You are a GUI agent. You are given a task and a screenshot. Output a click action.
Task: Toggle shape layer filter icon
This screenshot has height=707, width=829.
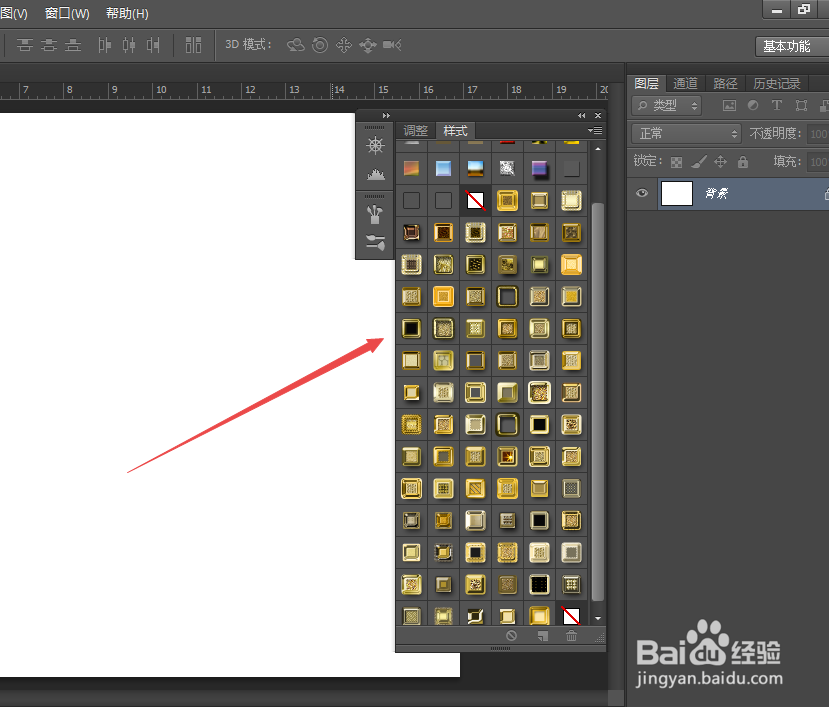[x=802, y=105]
